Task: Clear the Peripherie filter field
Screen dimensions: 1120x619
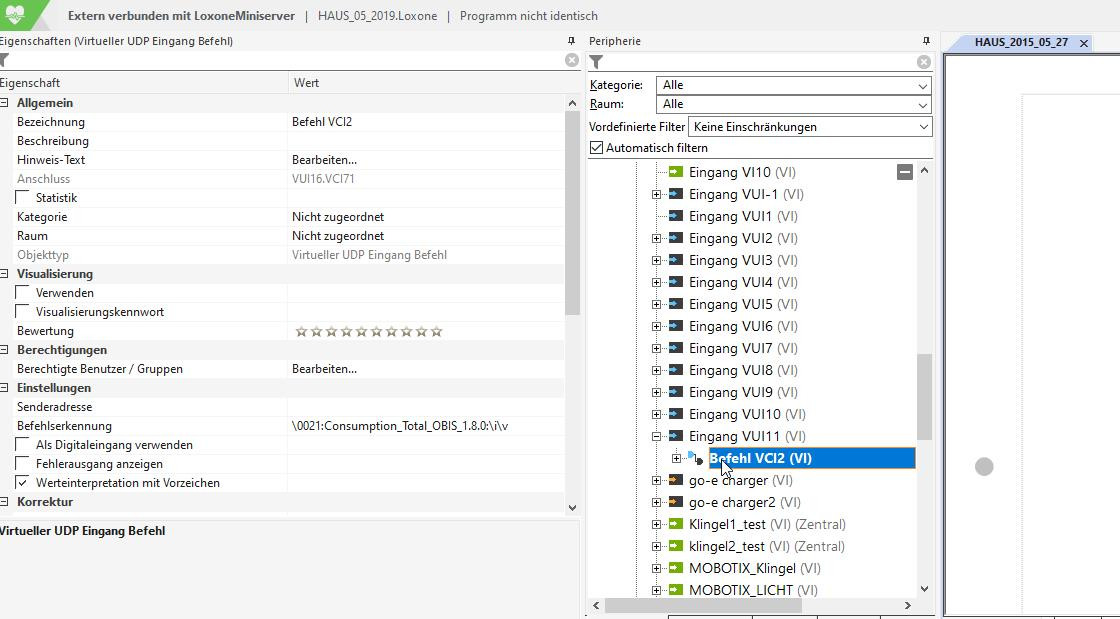Action: click(x=923, y=62)
